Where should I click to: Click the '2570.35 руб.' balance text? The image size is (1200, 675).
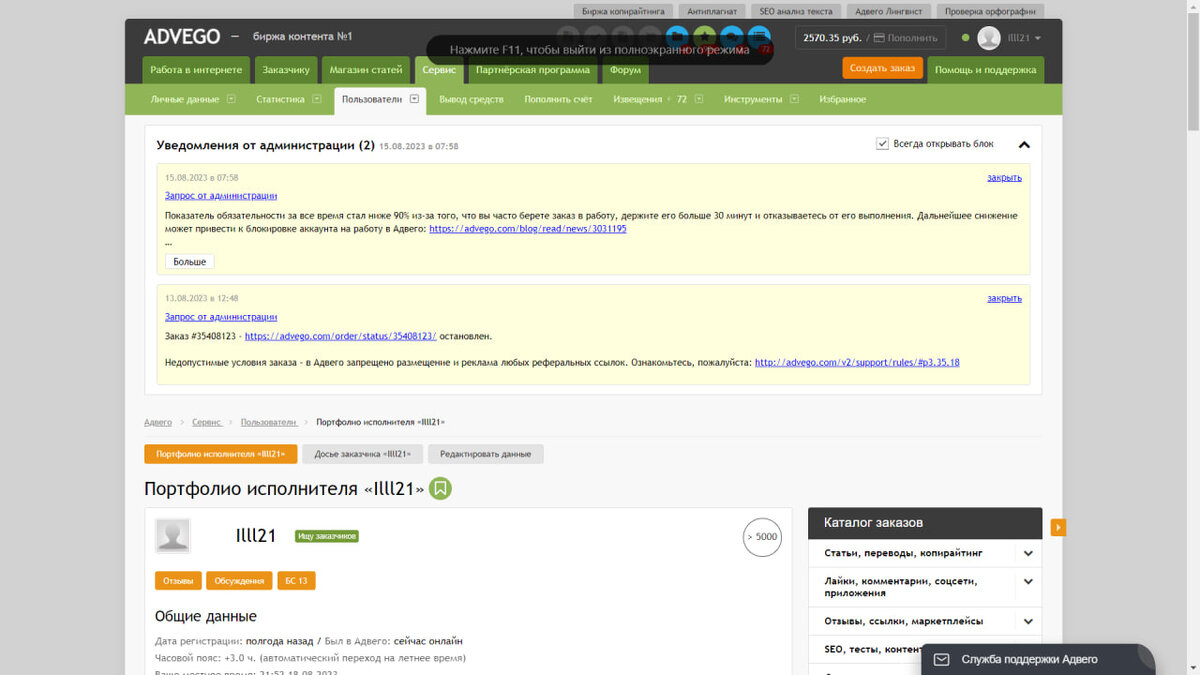(x=832, y=38)
